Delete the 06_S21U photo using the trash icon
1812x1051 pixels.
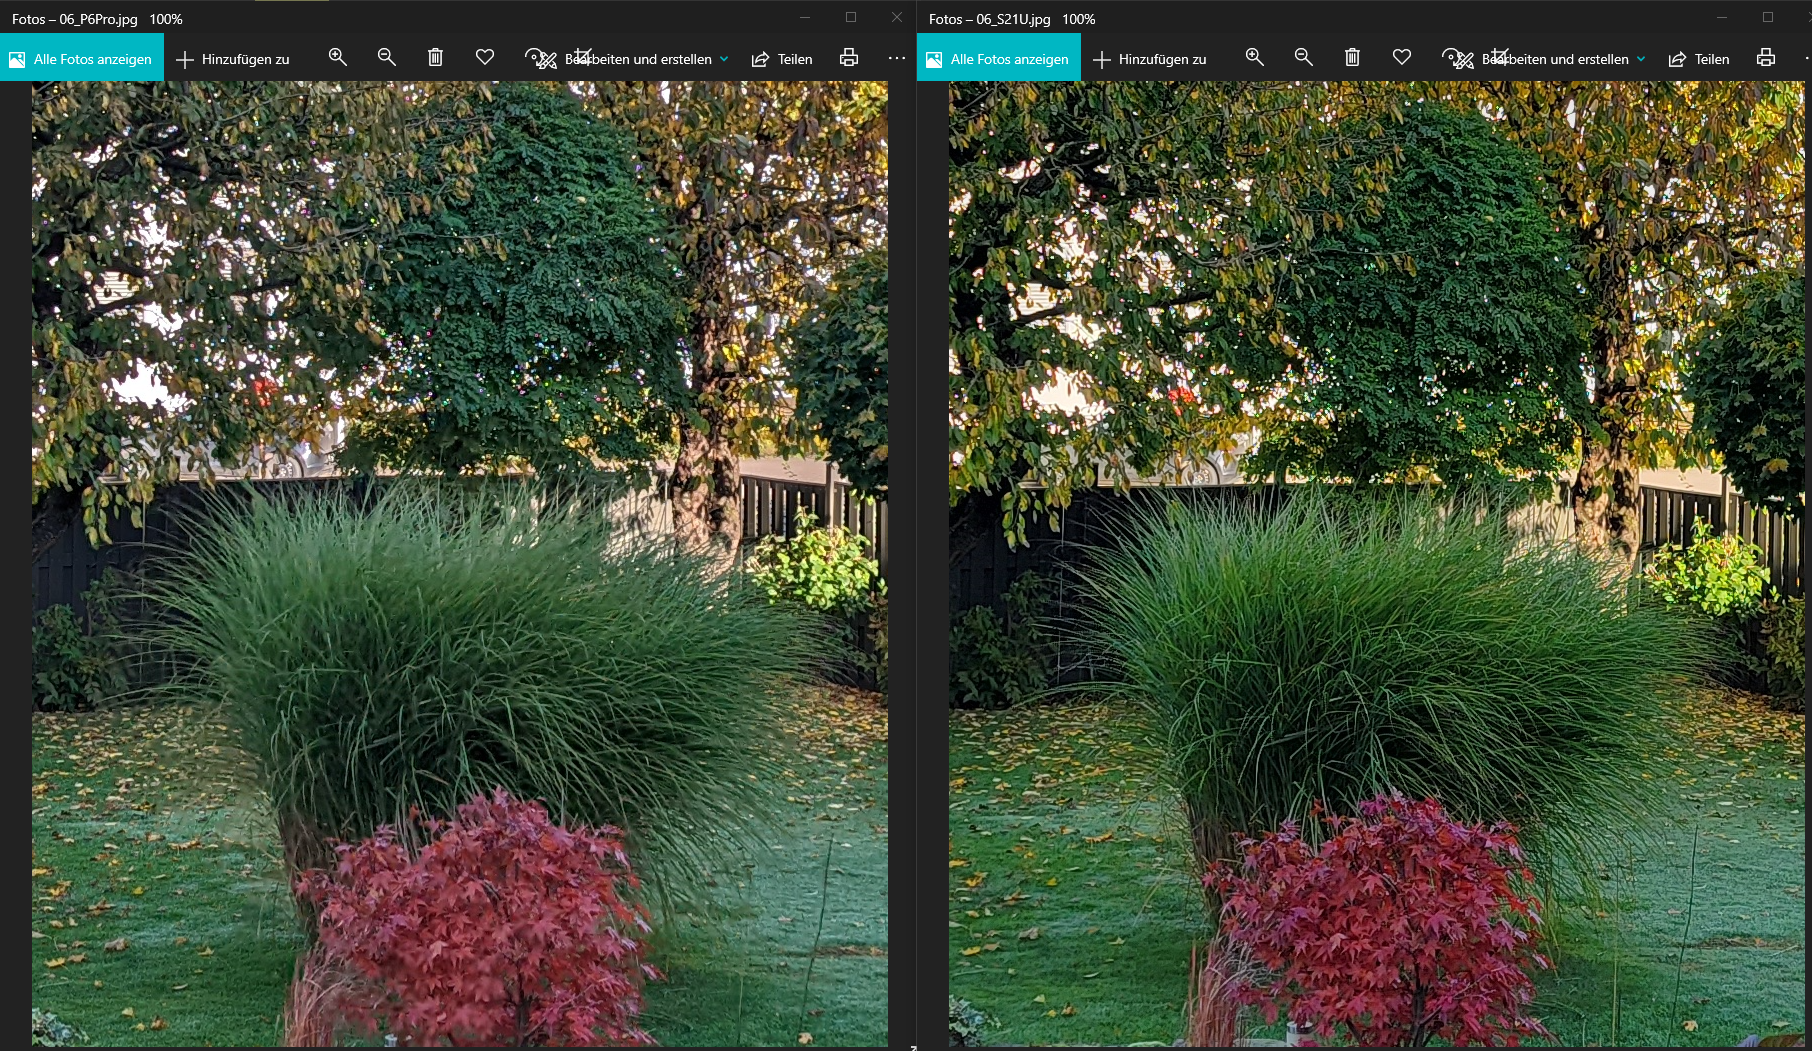[1352, 58]
